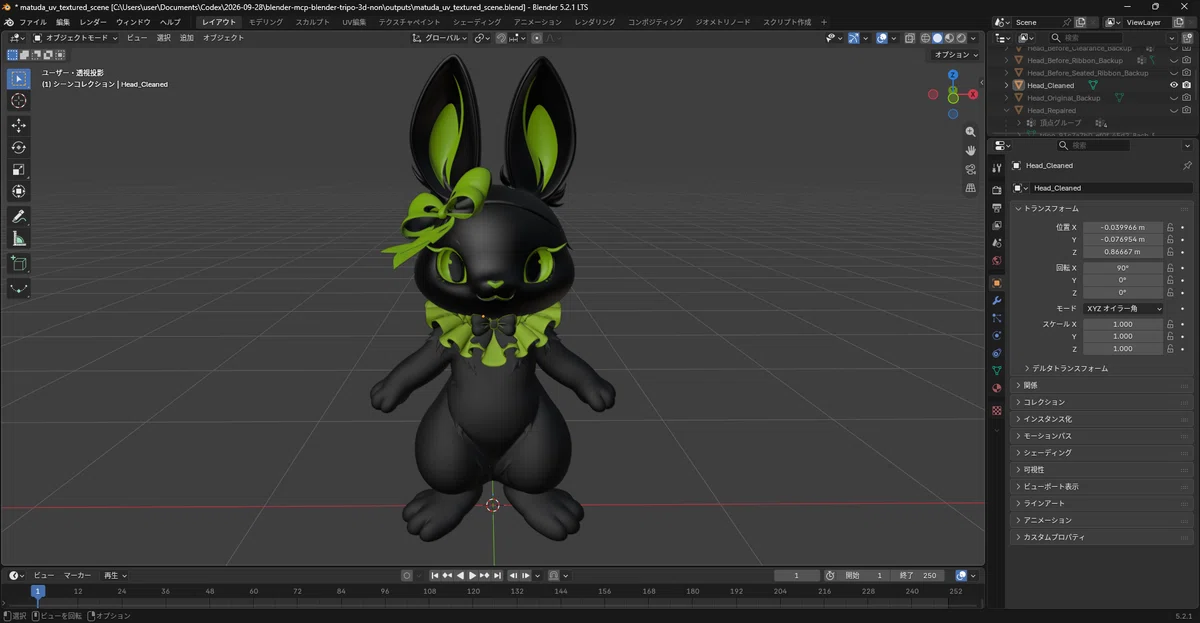Open the レンダー menu
This screenshot has width=1200, height=623.
[x=93, y=22]
